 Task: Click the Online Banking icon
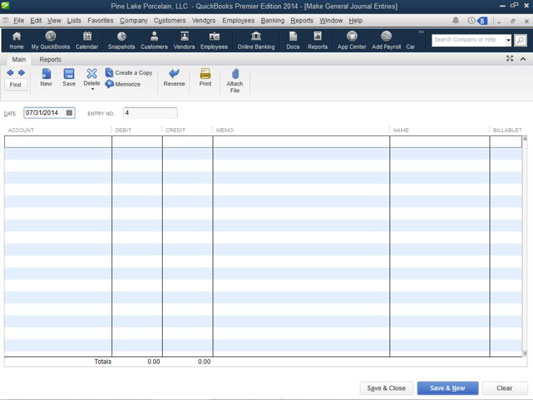point(256,36)
